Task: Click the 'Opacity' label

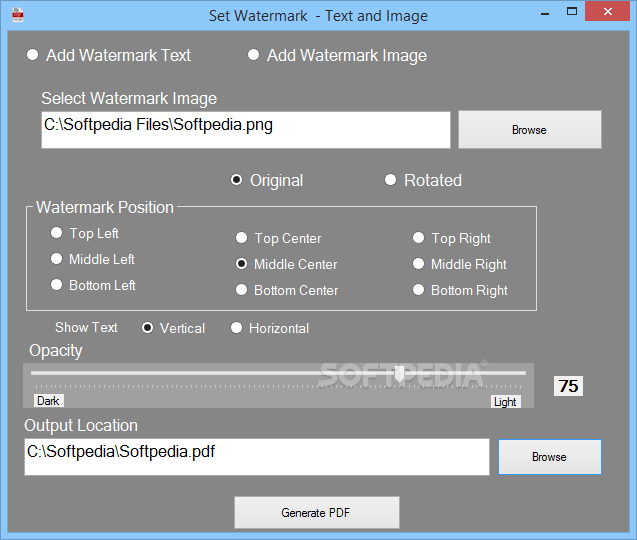Action: 56,351
